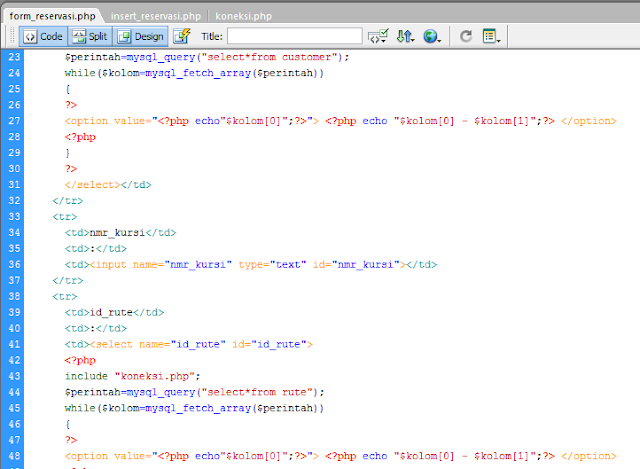
Task: Open the Preview in Browser globe menu
Action: [431, 36]
